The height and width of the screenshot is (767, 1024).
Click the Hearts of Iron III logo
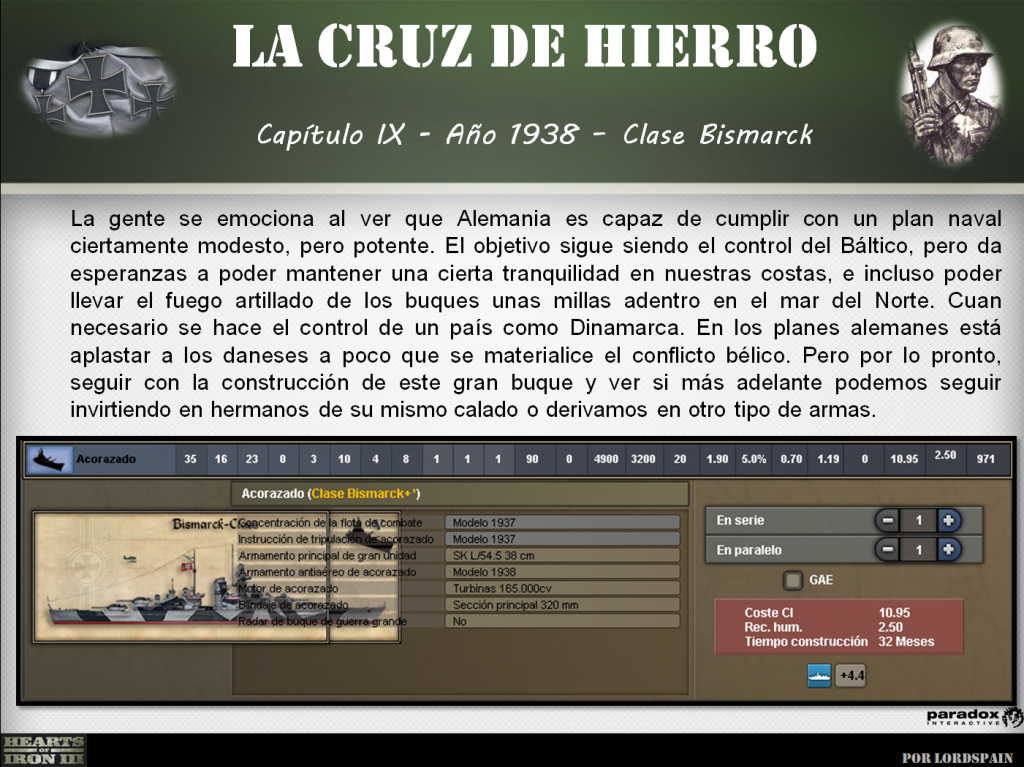[x=43, y=750]
